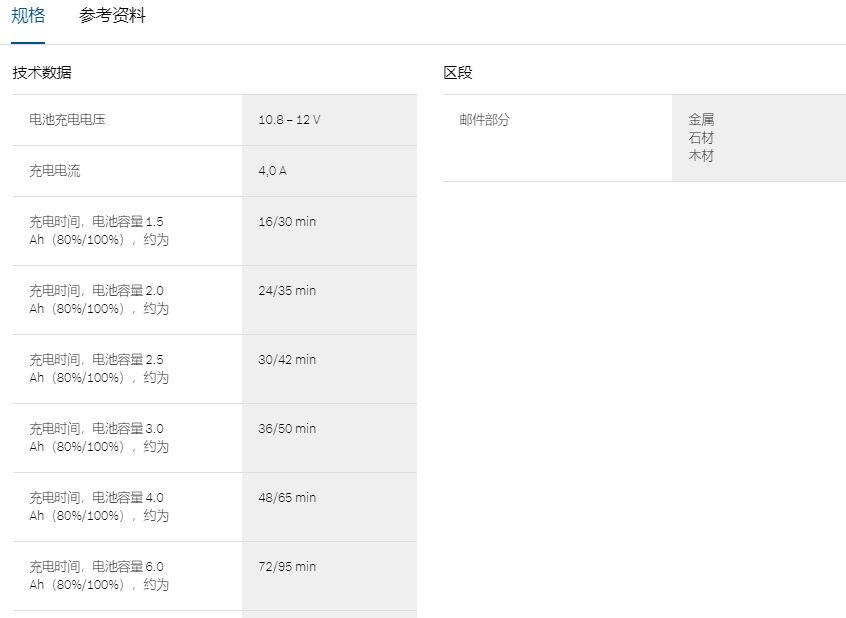Click the 4,0 A charging current value
The width and height of the screenshot is (846, 618).
272,171
